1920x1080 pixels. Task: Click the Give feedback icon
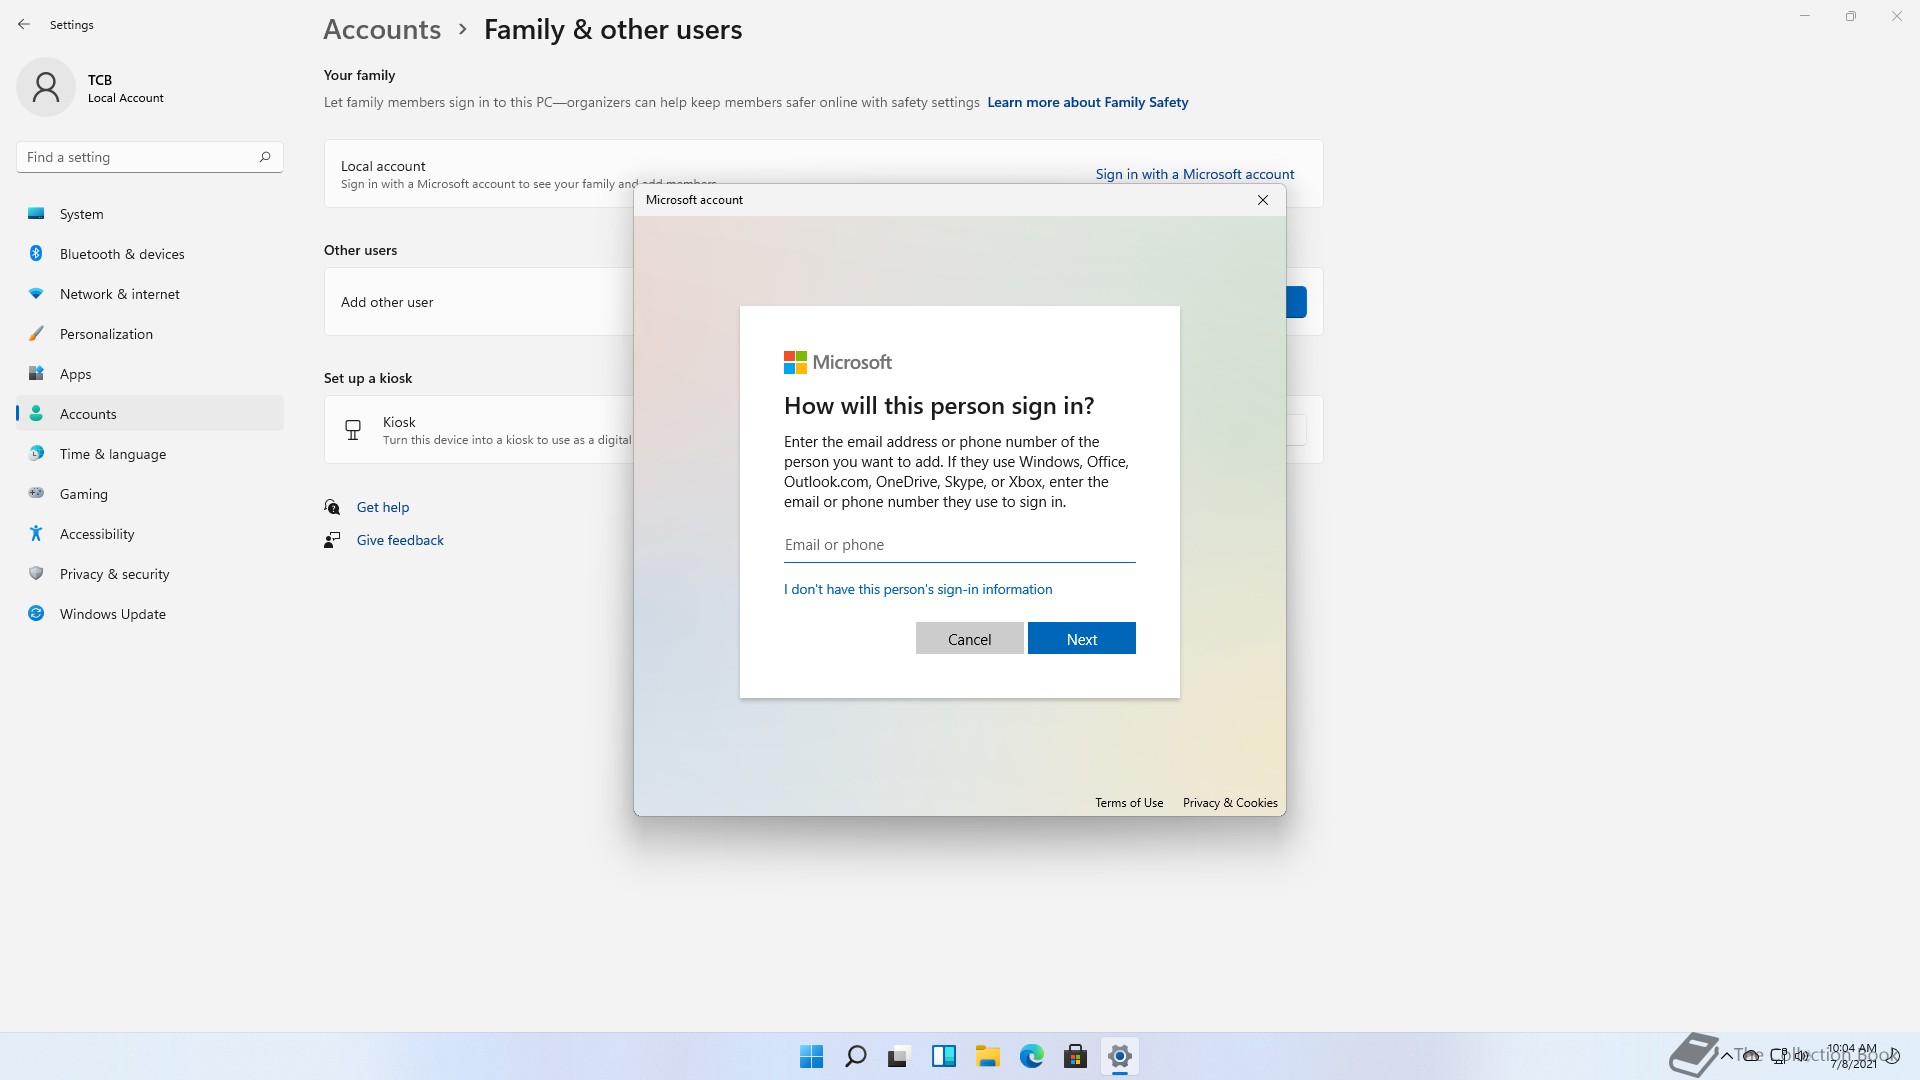(332, 540)
